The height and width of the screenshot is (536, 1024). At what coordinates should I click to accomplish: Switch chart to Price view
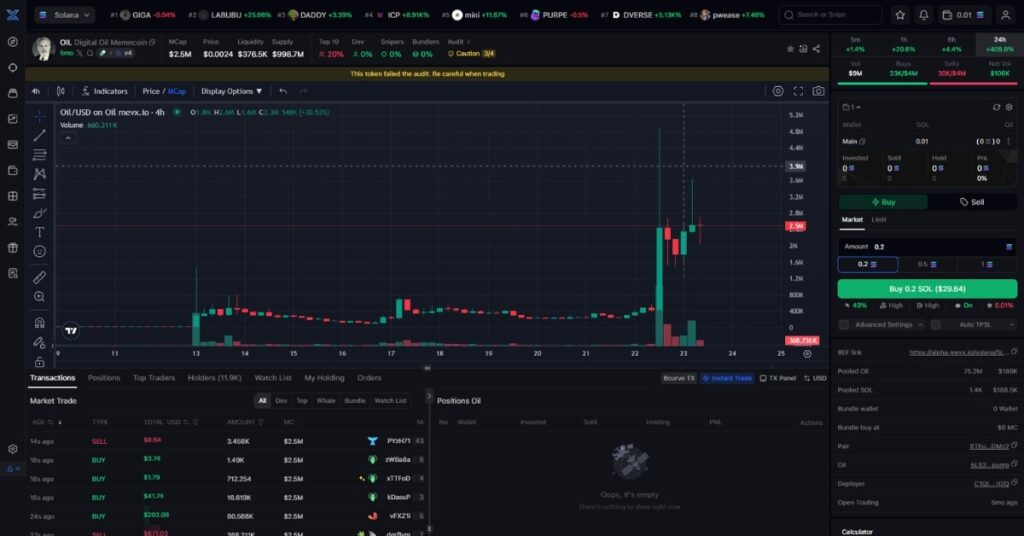(151, 91)
